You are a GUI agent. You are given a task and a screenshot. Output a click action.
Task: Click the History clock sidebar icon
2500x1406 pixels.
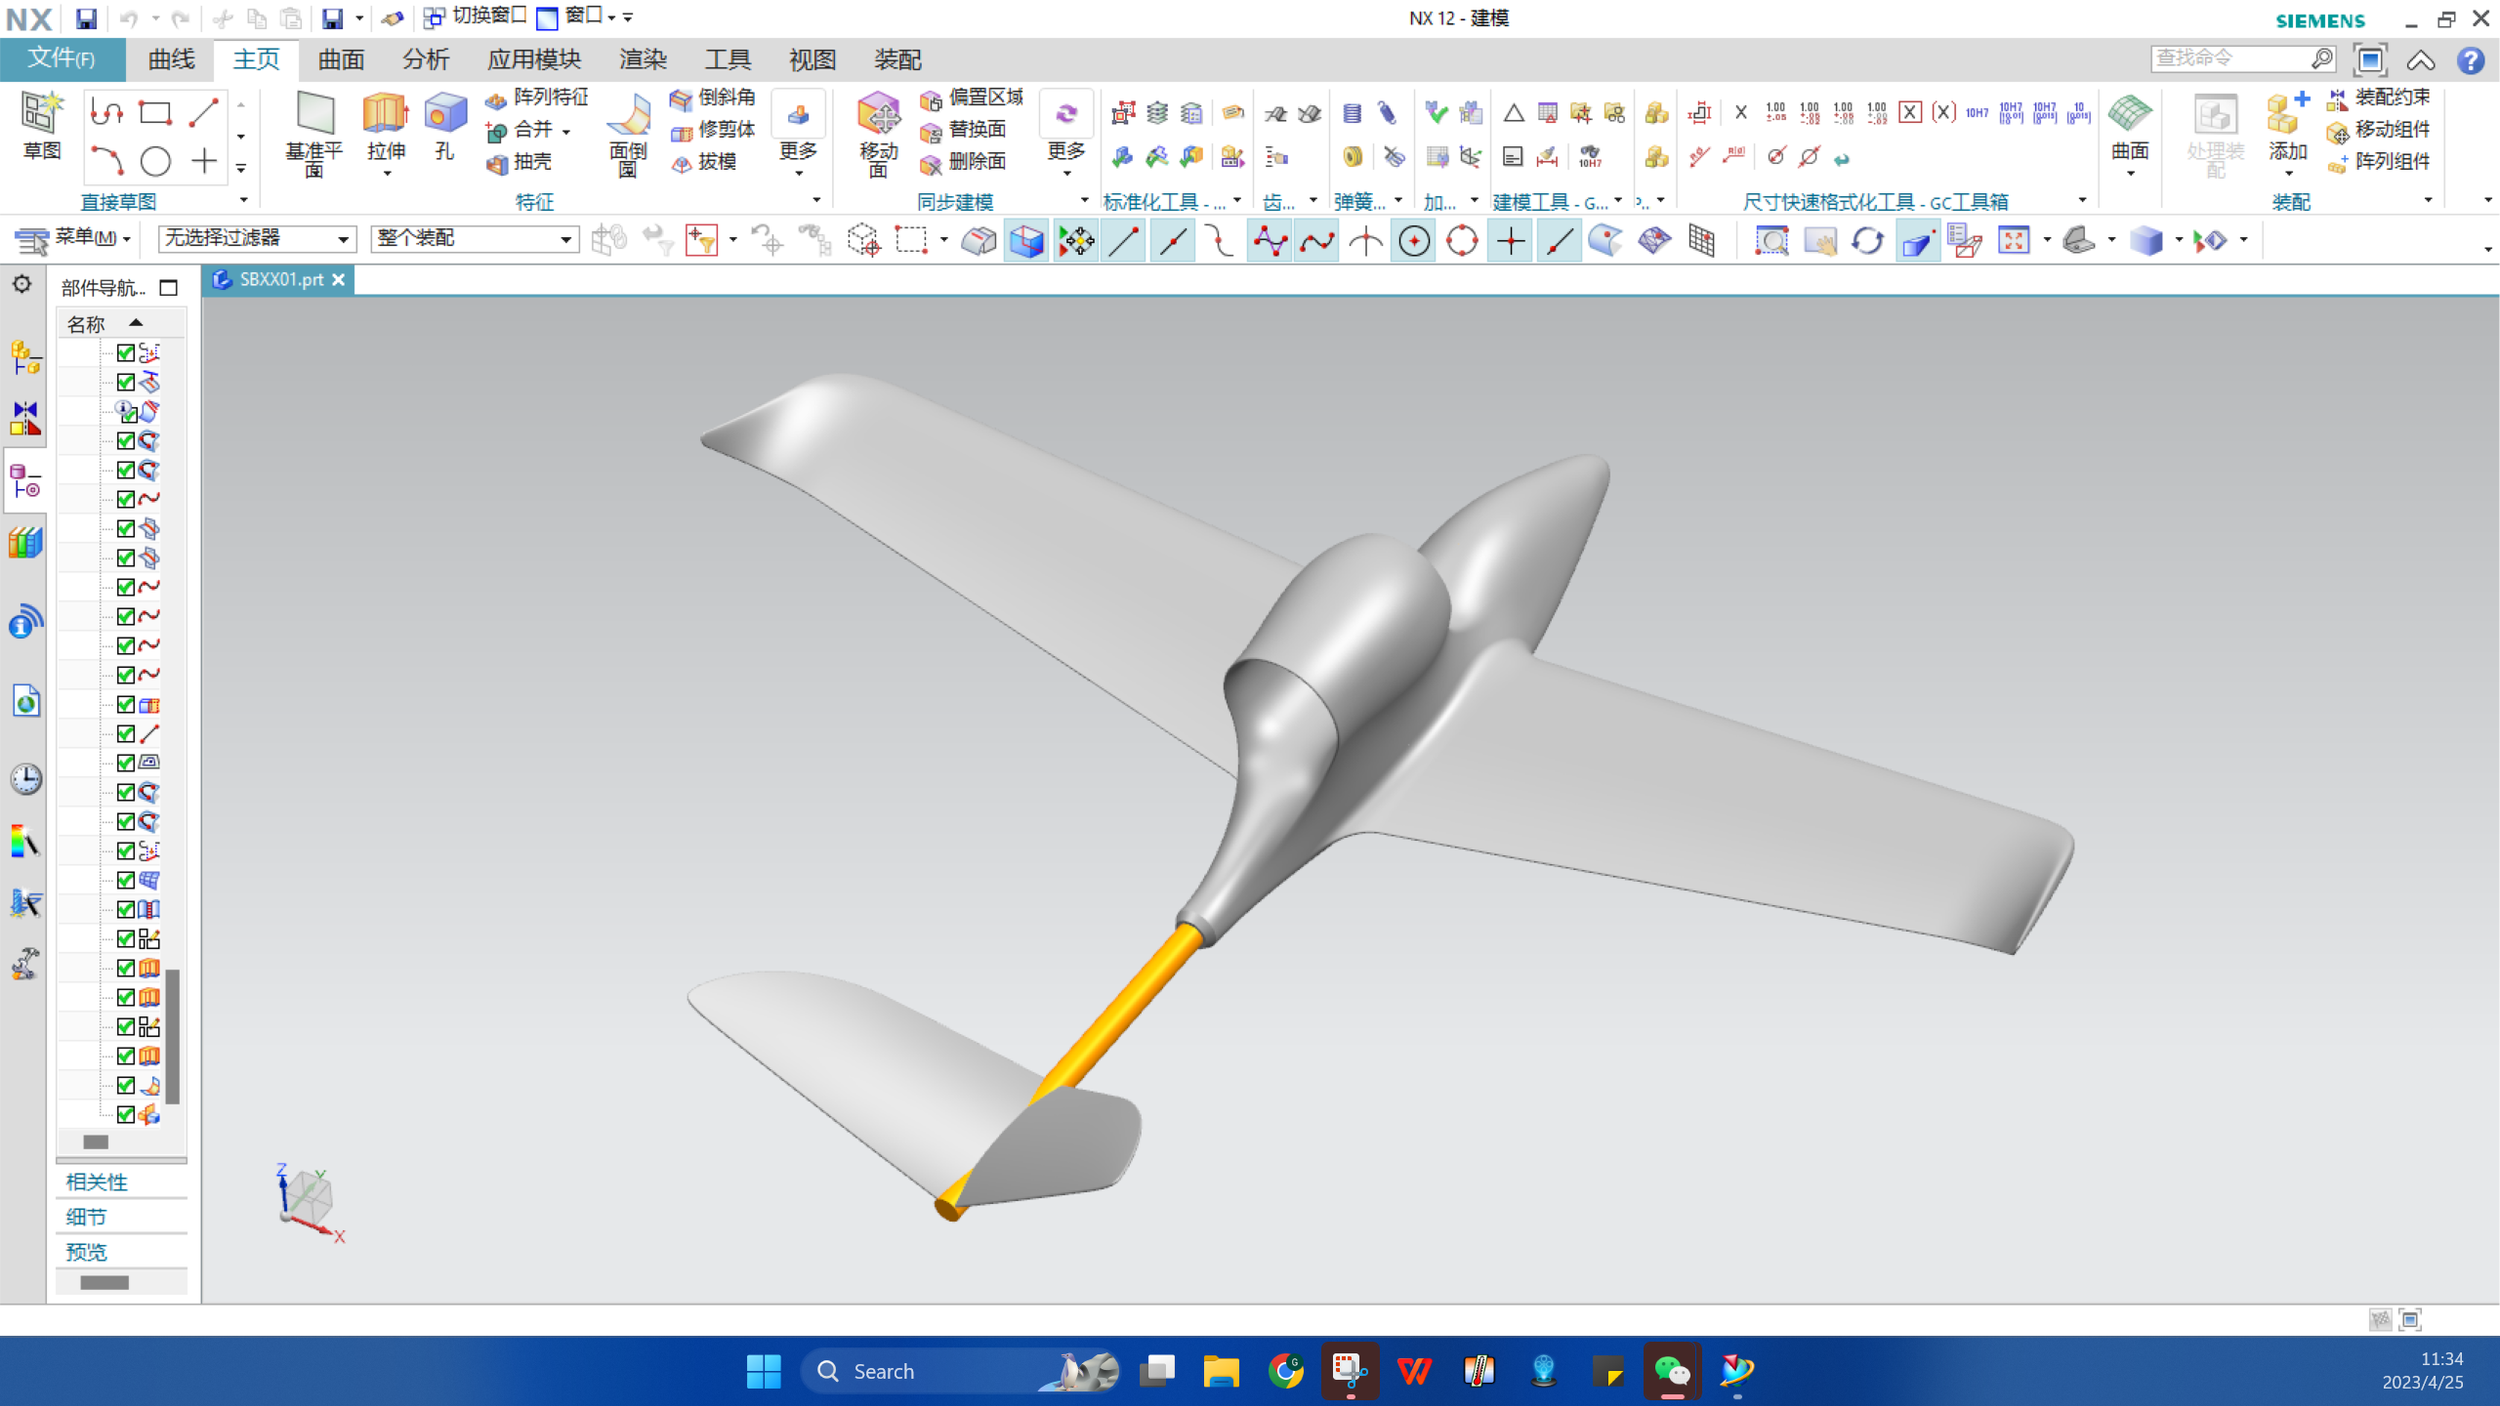click(25, 779)
